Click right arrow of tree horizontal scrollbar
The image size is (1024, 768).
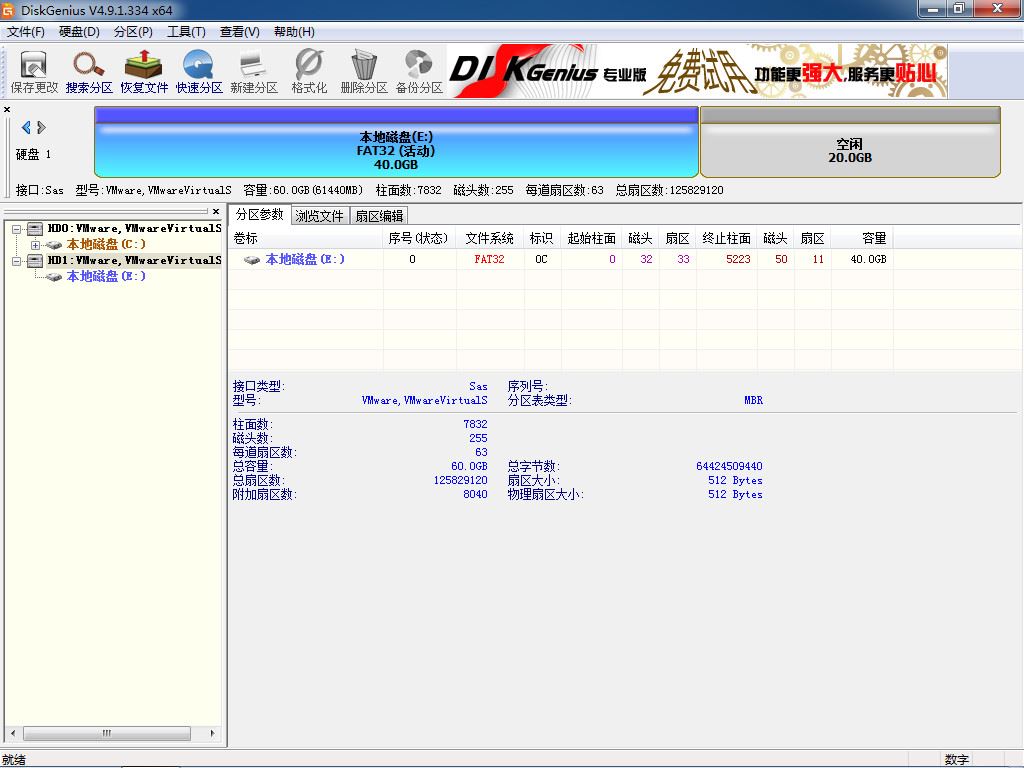tap(212, 733)
